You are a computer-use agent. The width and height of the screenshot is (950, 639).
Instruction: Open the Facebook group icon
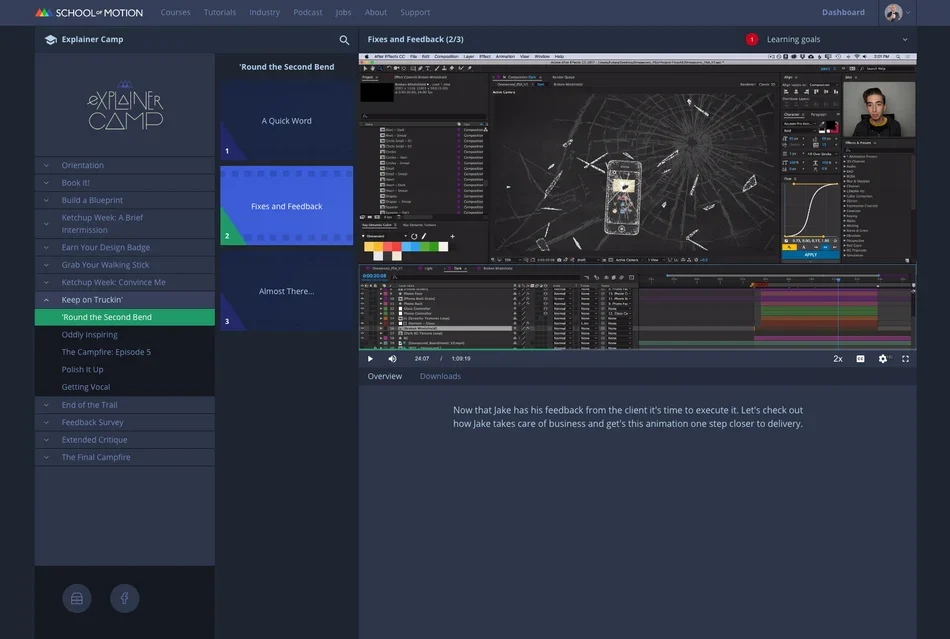(x=124, y=598)
